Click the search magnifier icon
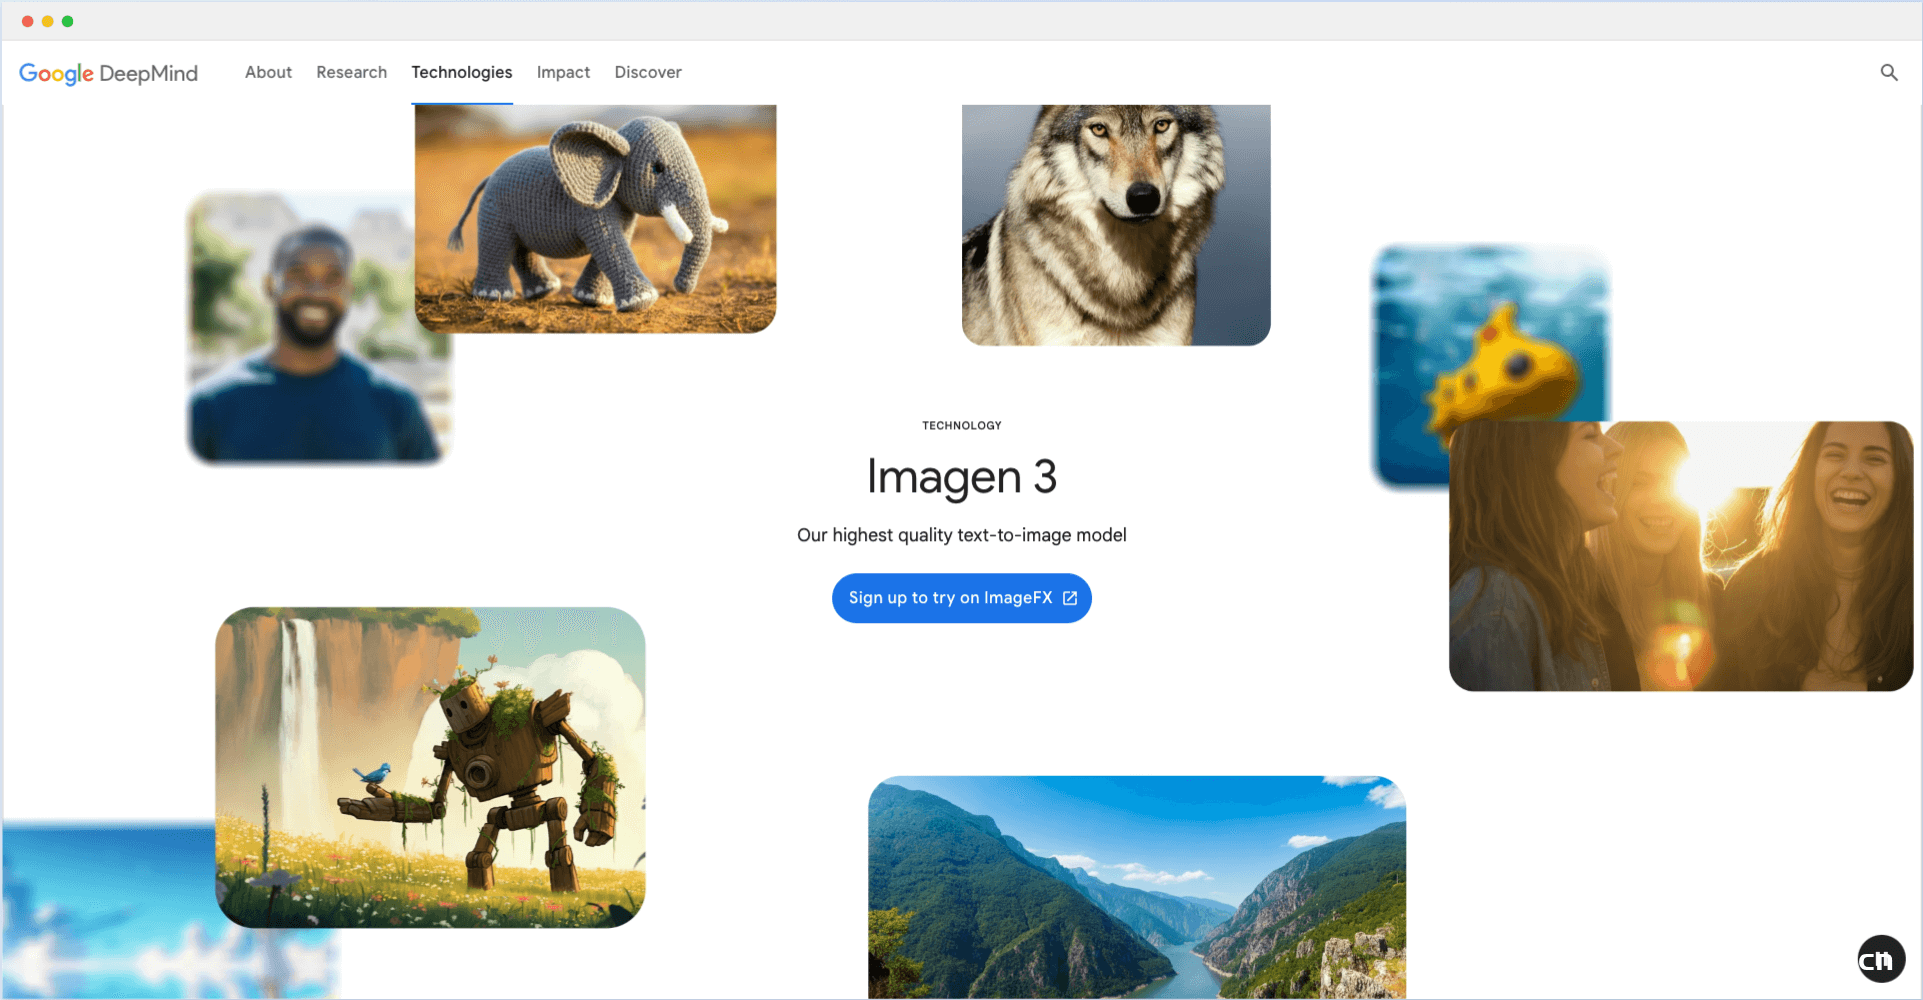 (1888, 72)
